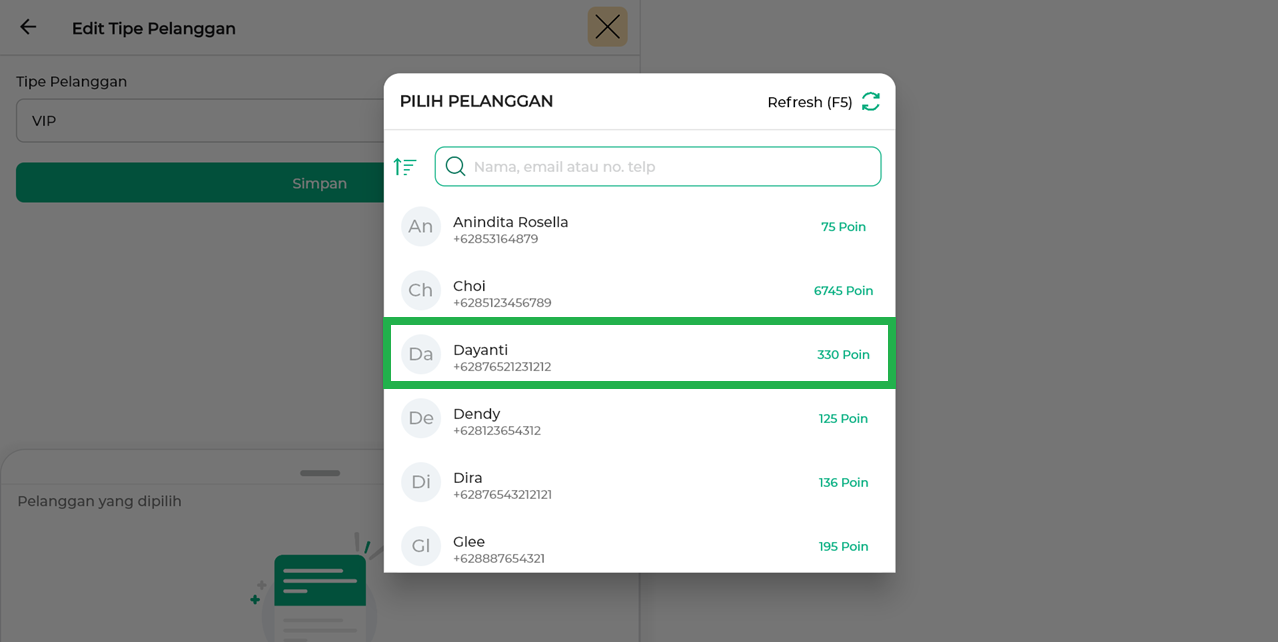This screenshot has height=644, width=1278.
Task: Click the magnifier search icon
Action: click(455, 167)
